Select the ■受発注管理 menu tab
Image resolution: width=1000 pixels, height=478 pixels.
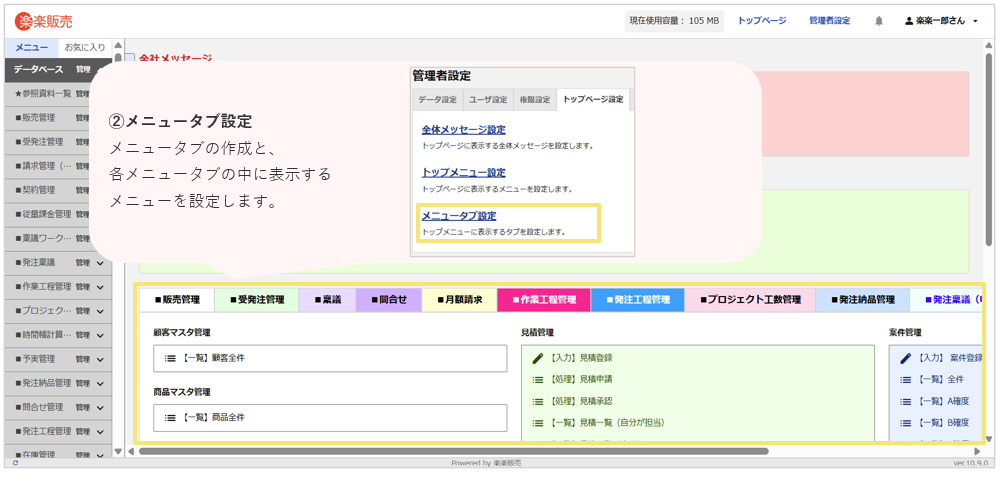256,300
